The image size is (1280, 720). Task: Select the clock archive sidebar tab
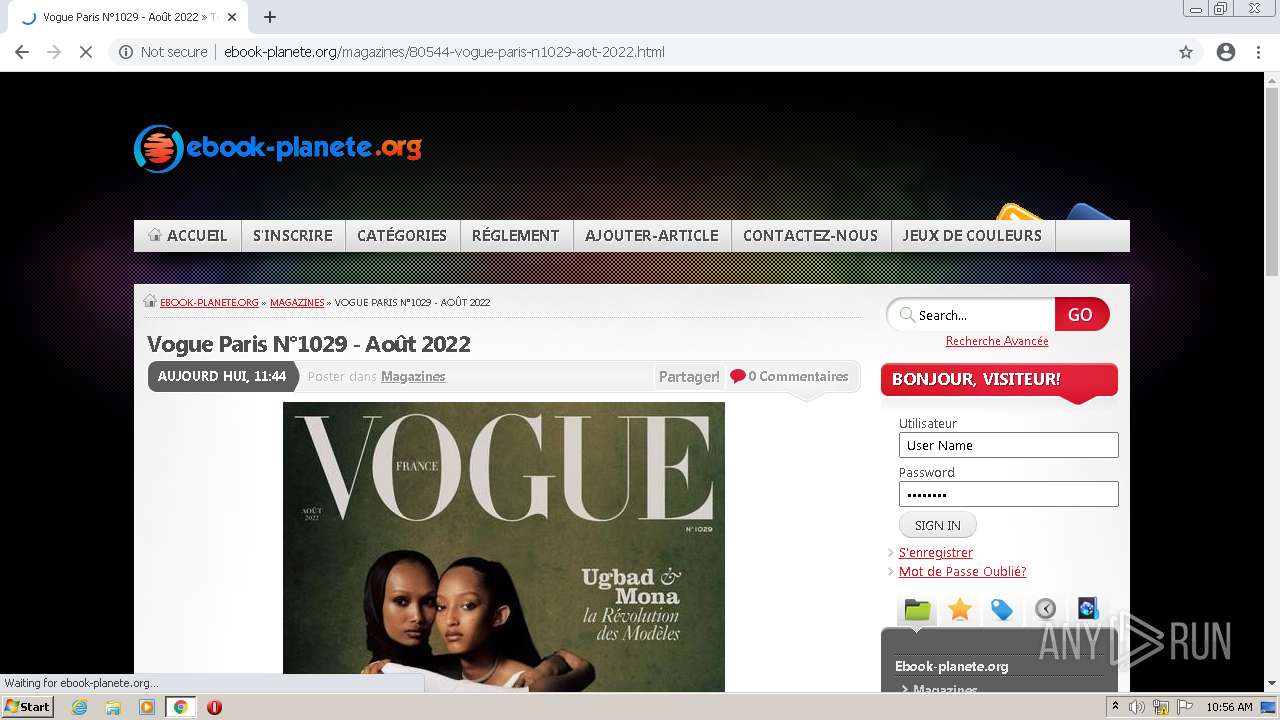[x=1045, y=609]
